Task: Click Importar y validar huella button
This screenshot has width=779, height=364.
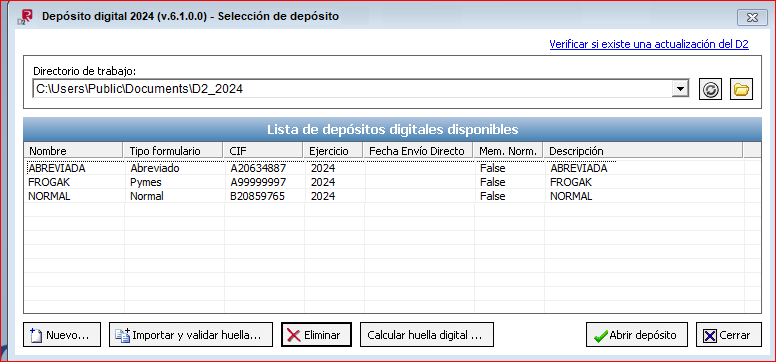Action: pos(191,335)
